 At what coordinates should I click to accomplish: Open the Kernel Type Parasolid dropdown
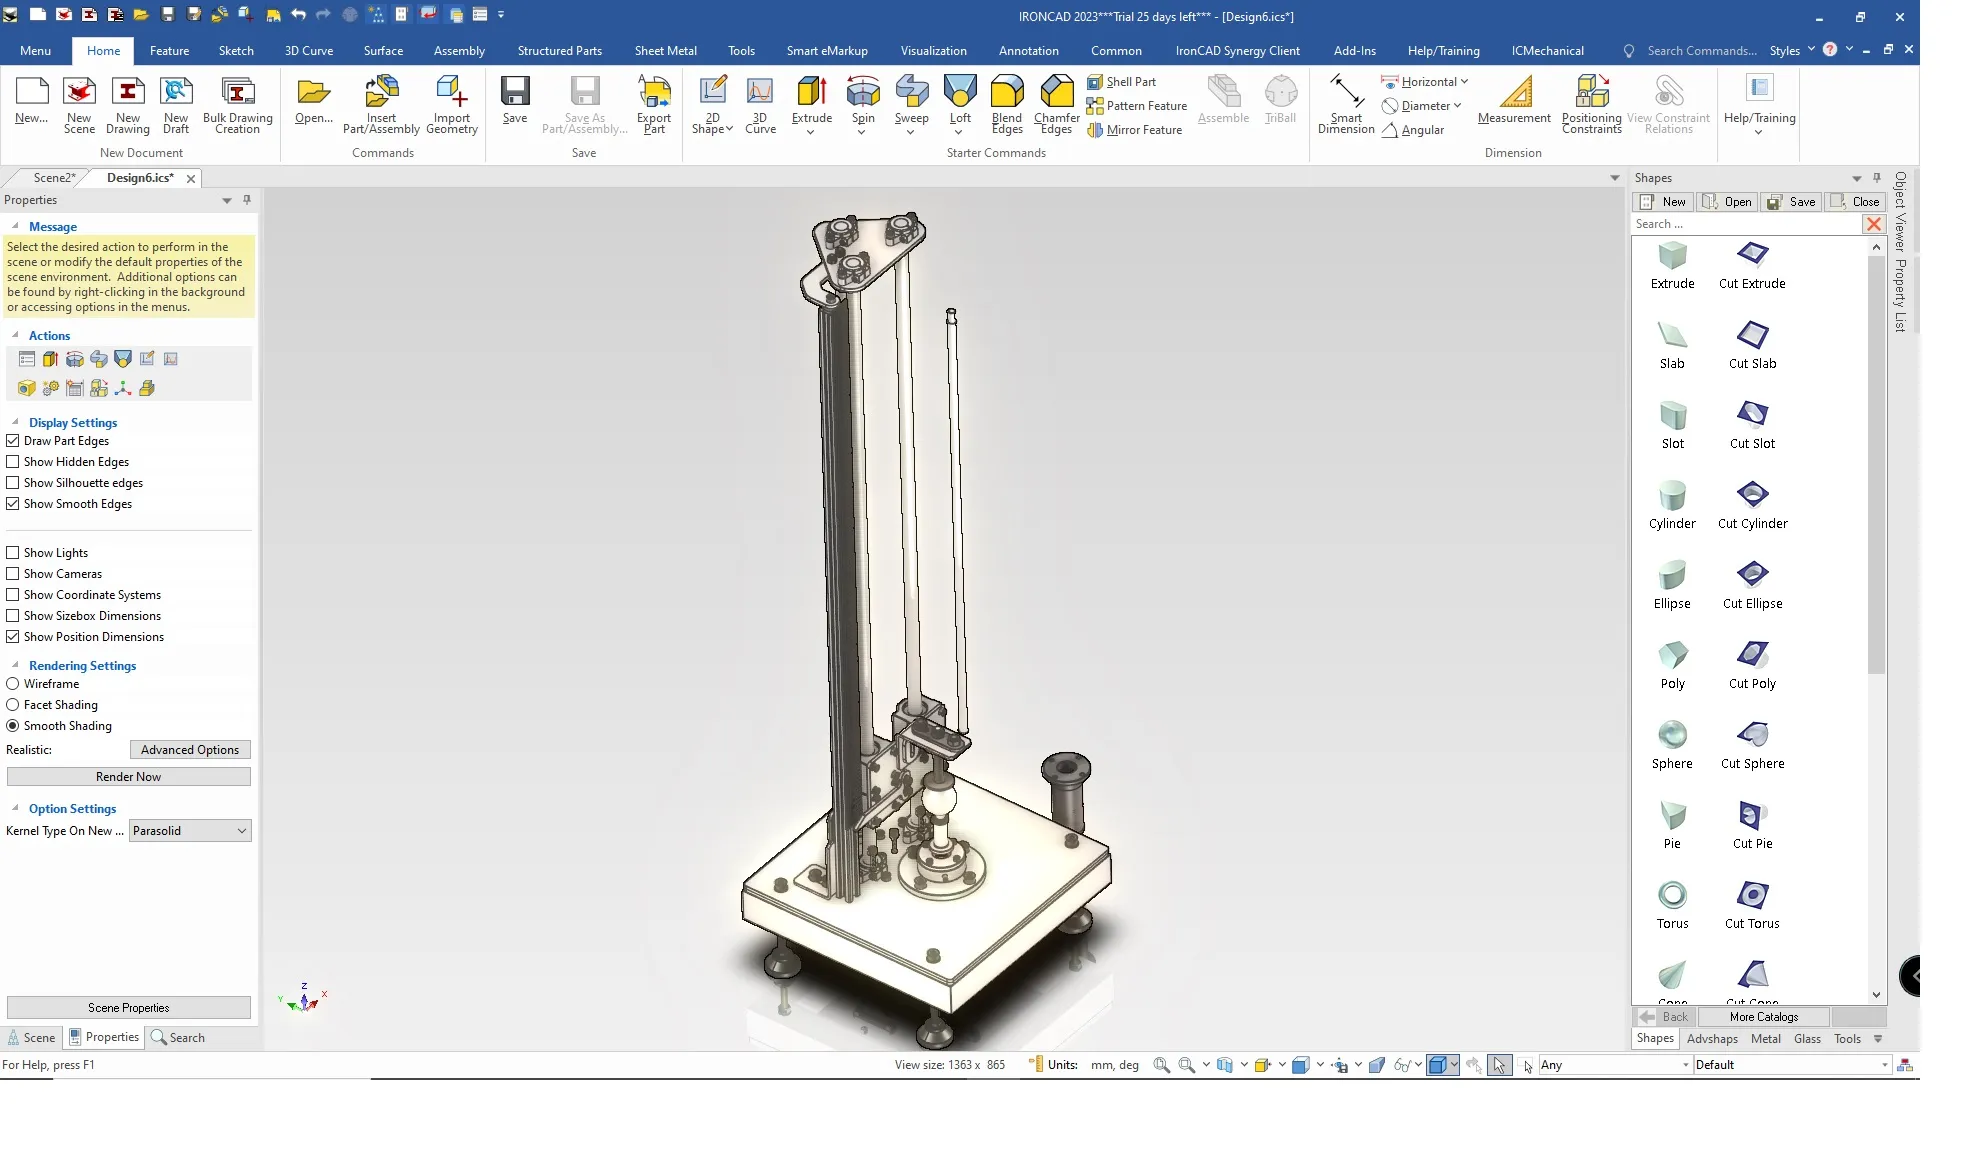(190, 831)
